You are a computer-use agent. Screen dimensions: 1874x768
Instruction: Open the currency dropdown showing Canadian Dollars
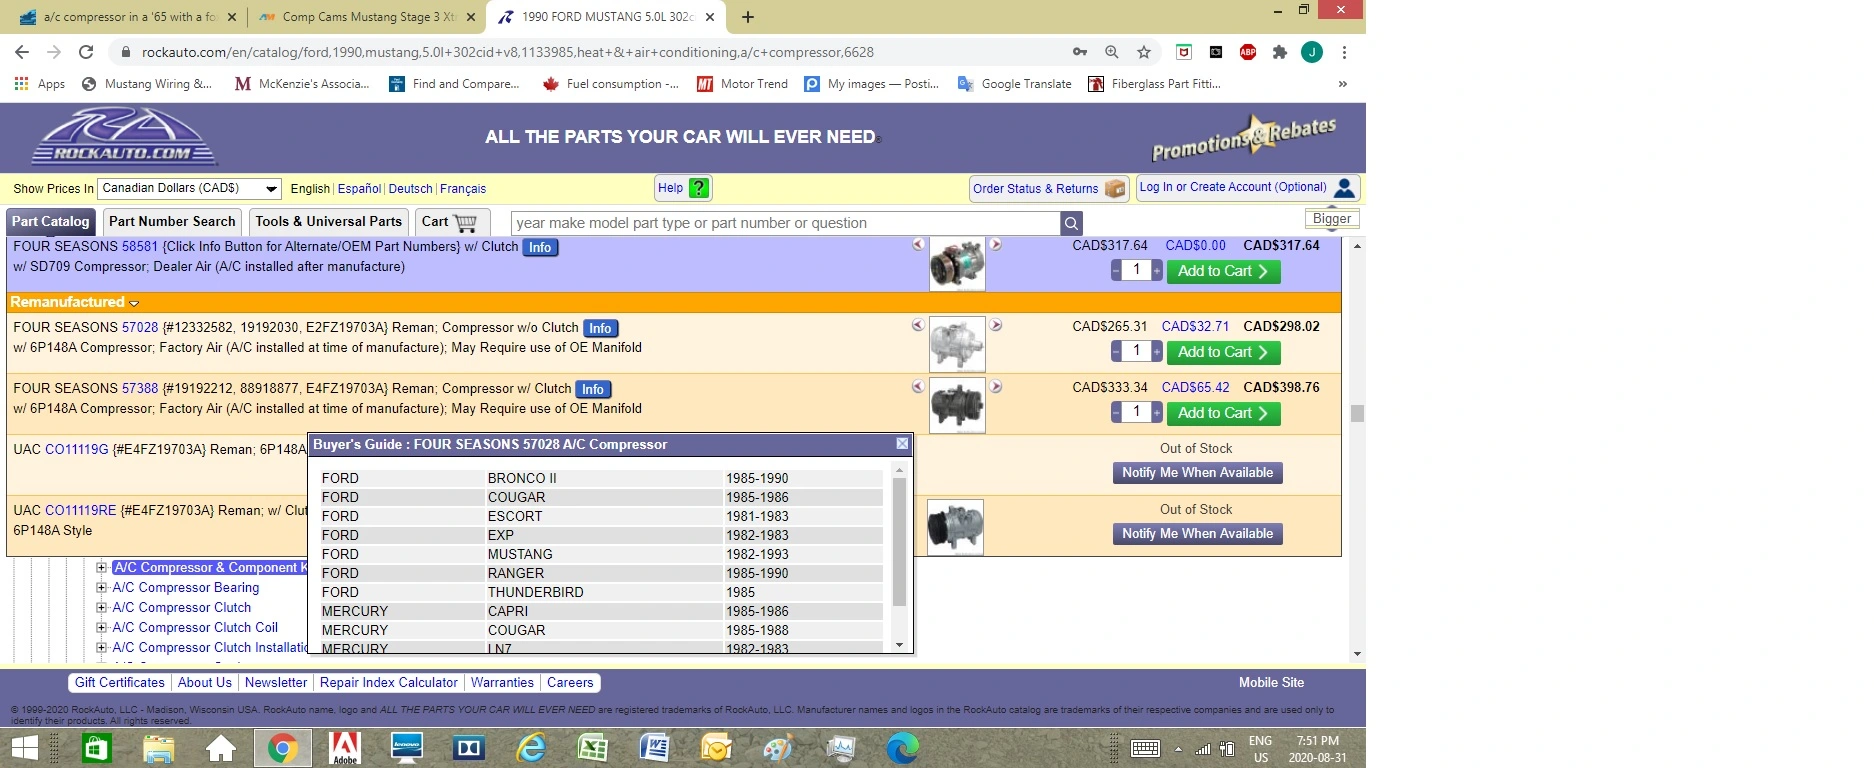pos(189,188)
